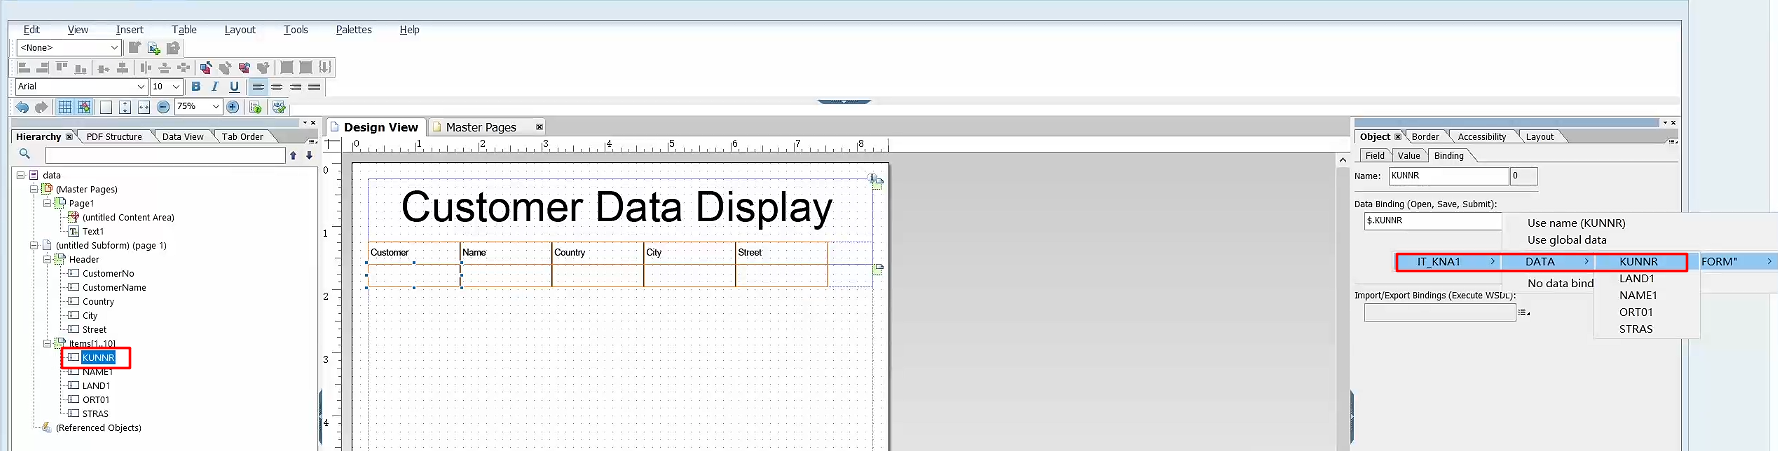Viewport: 1778px width, 451px height.
Task: Click the Zoom Out minus icon
Action: point(163,107)
